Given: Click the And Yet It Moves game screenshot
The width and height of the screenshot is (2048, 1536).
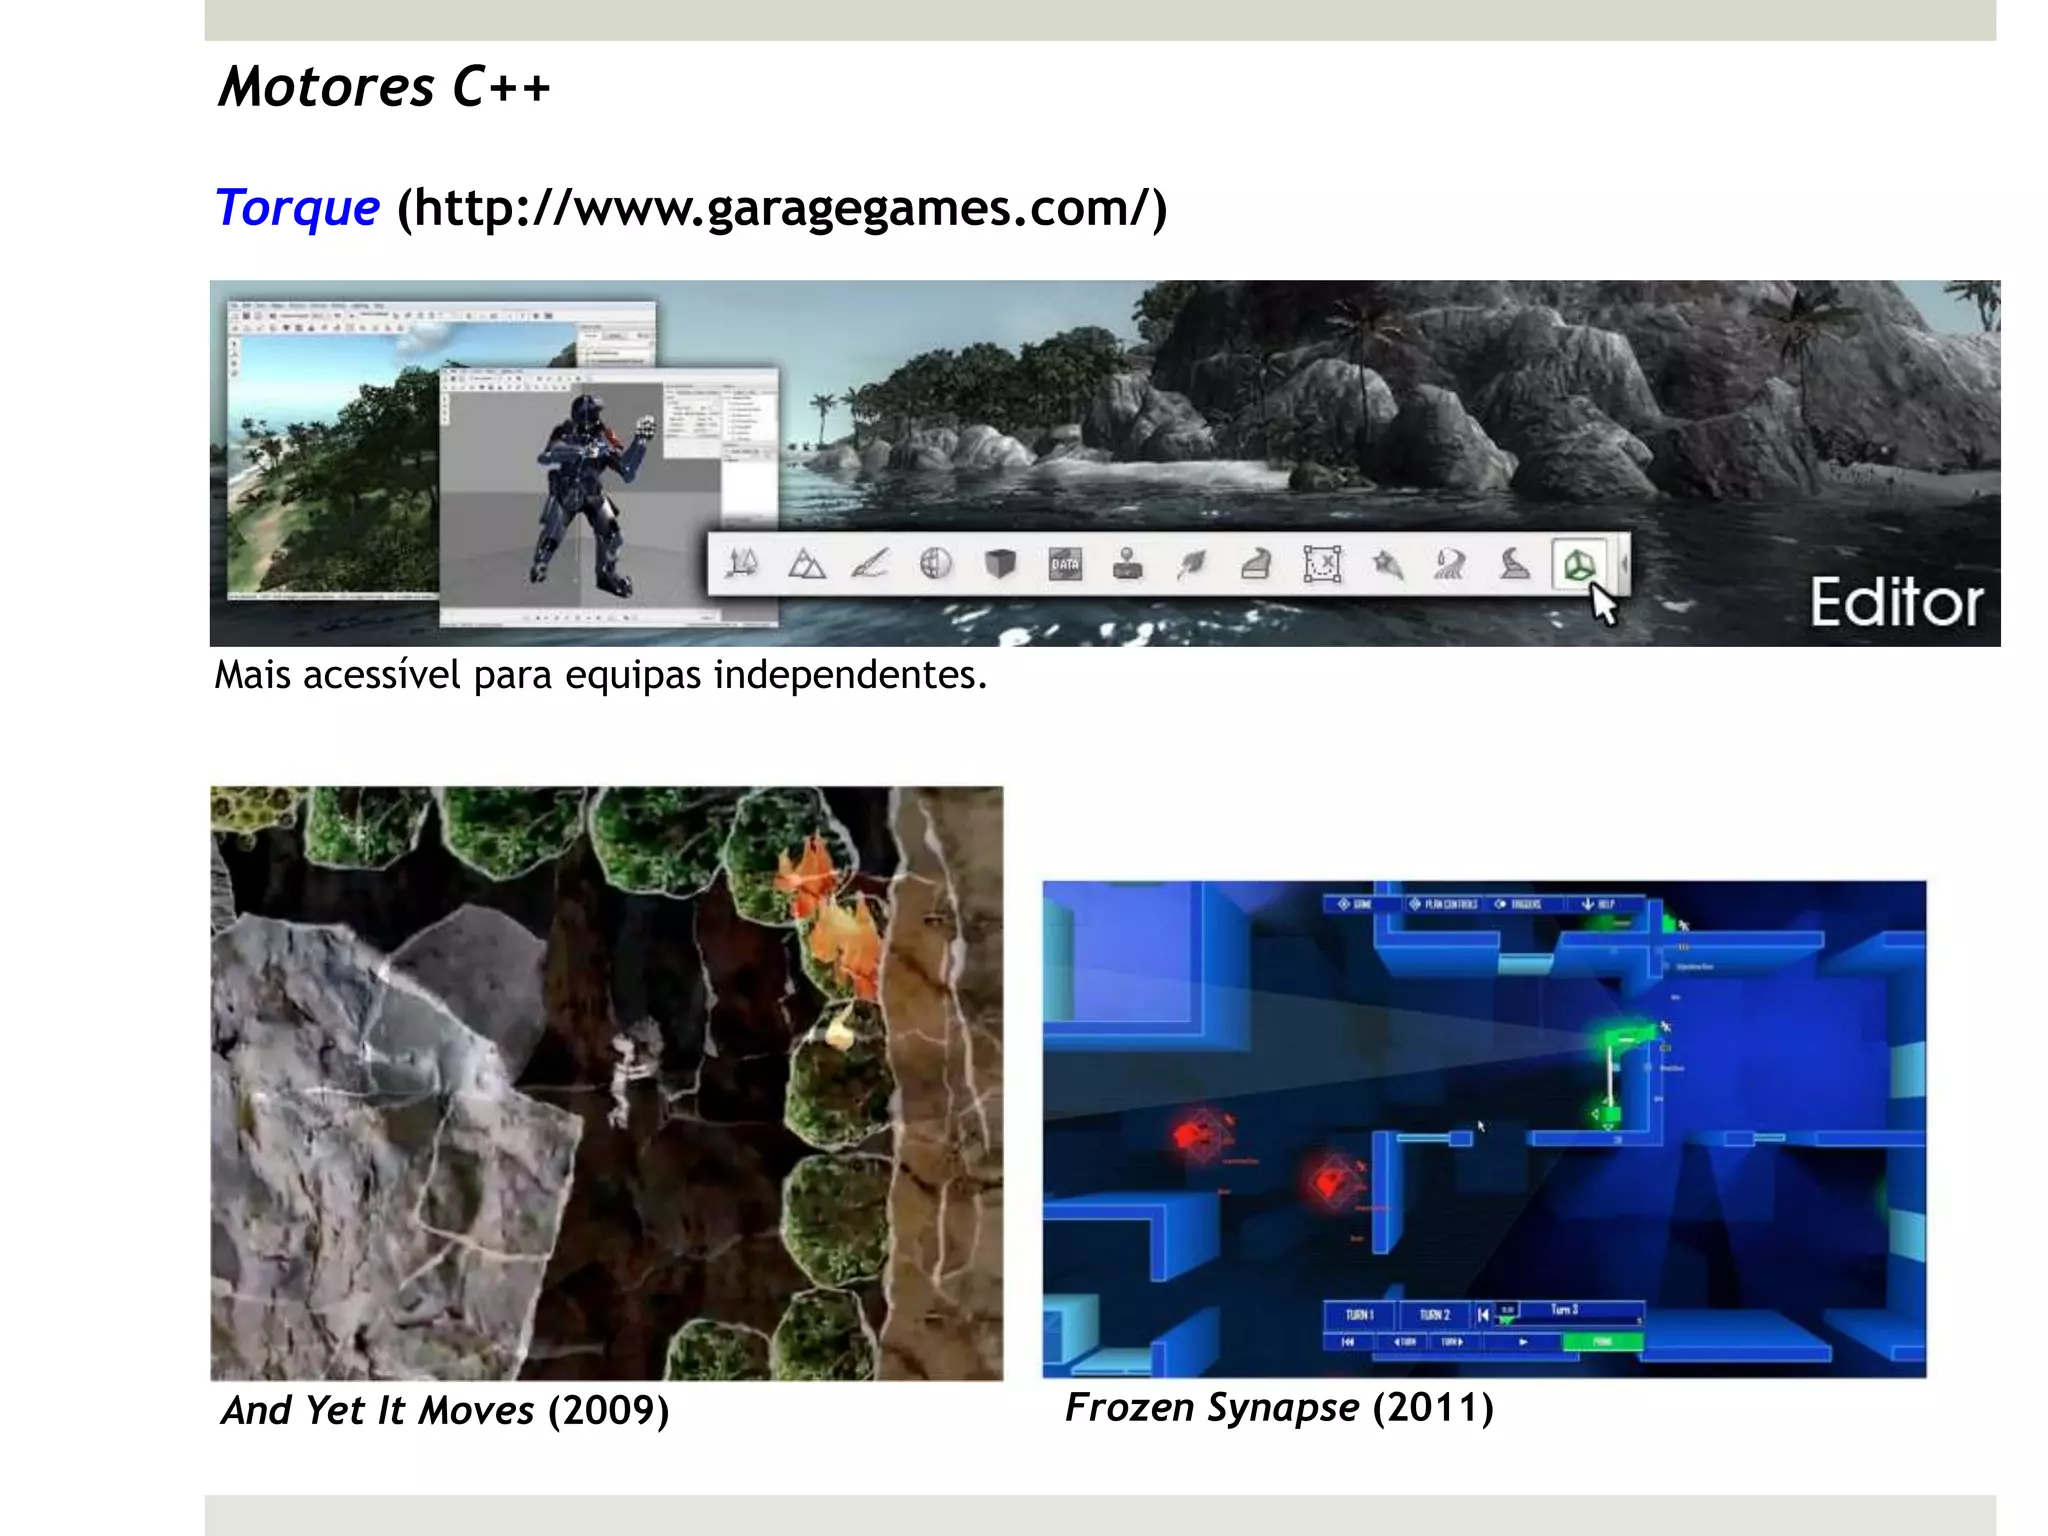Looking at the screenshot, I should pos(606,1083).
